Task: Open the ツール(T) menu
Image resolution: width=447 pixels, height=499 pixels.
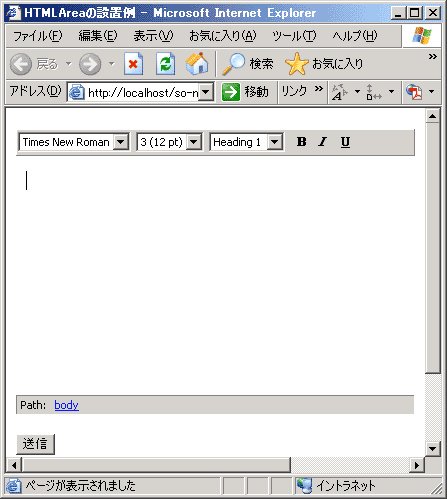Action: pos(294,36)
